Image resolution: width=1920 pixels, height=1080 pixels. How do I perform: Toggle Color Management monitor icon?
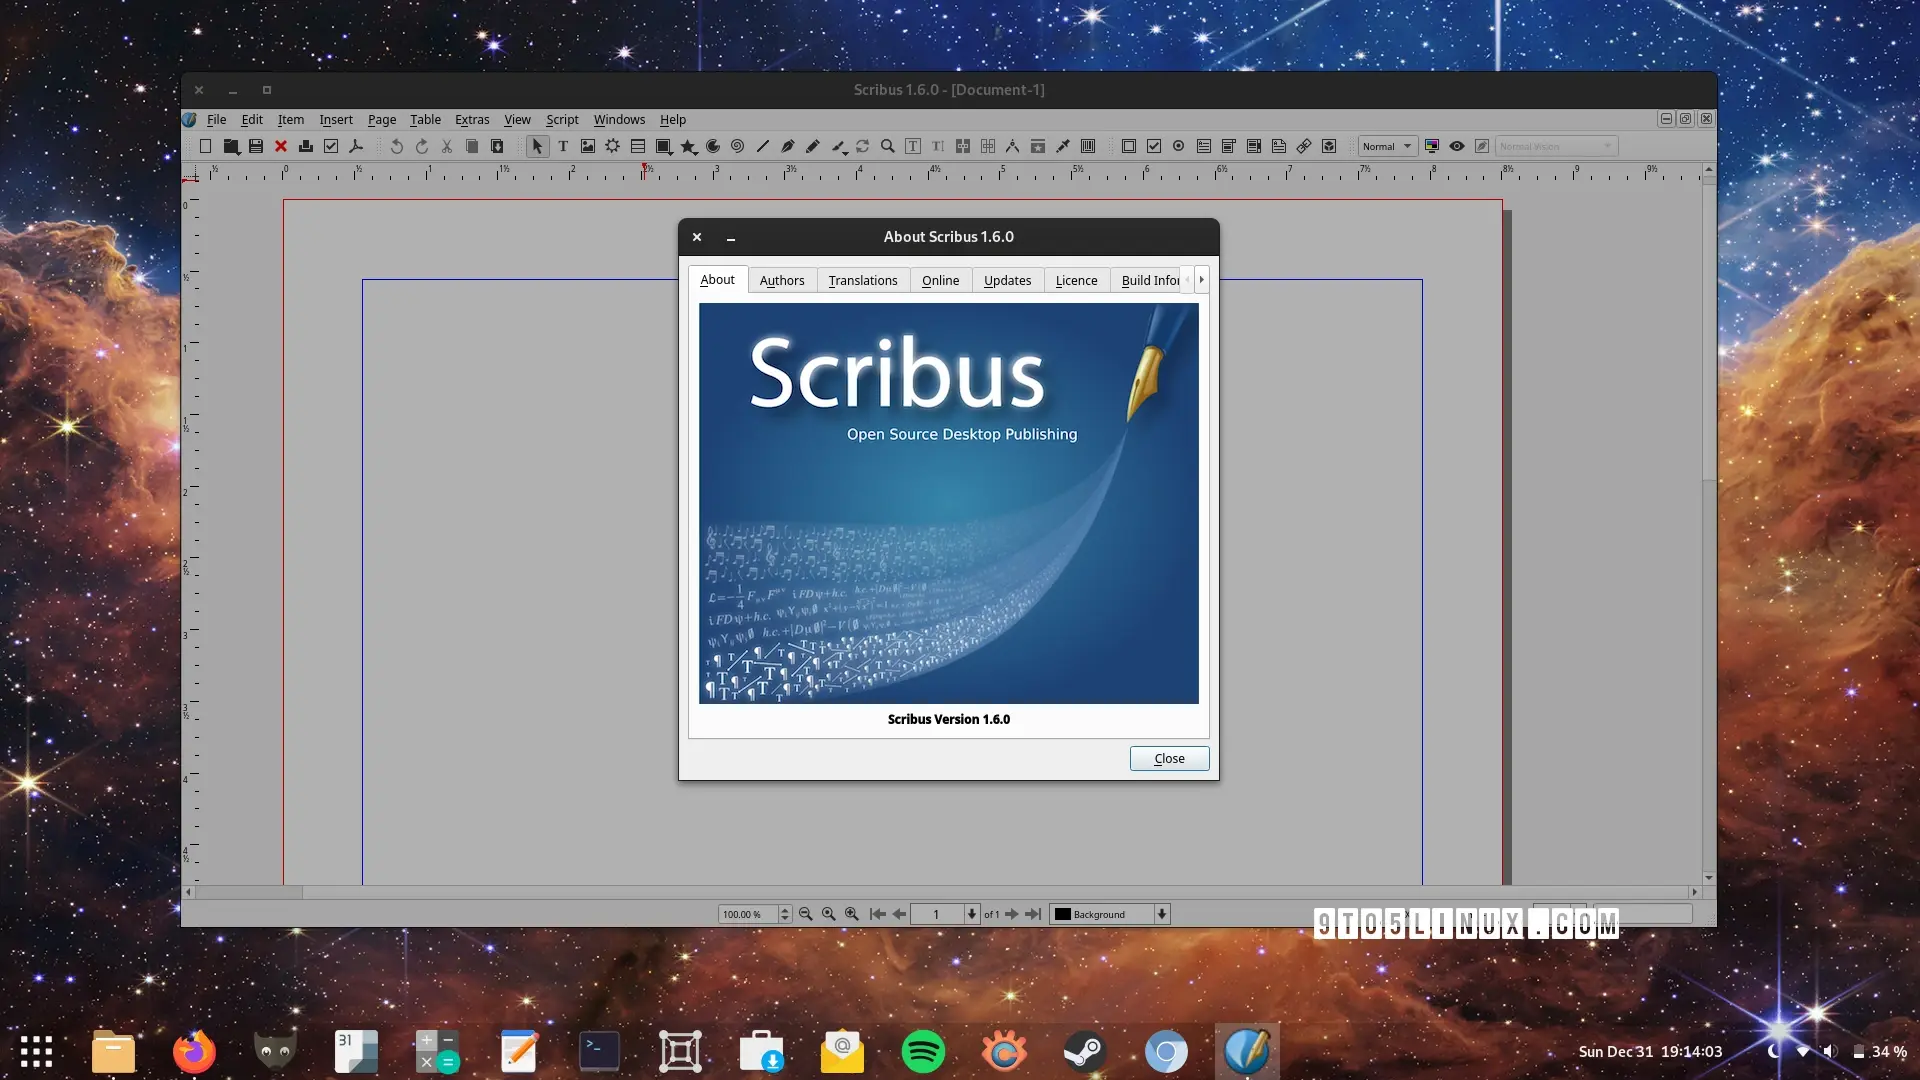1432,146
